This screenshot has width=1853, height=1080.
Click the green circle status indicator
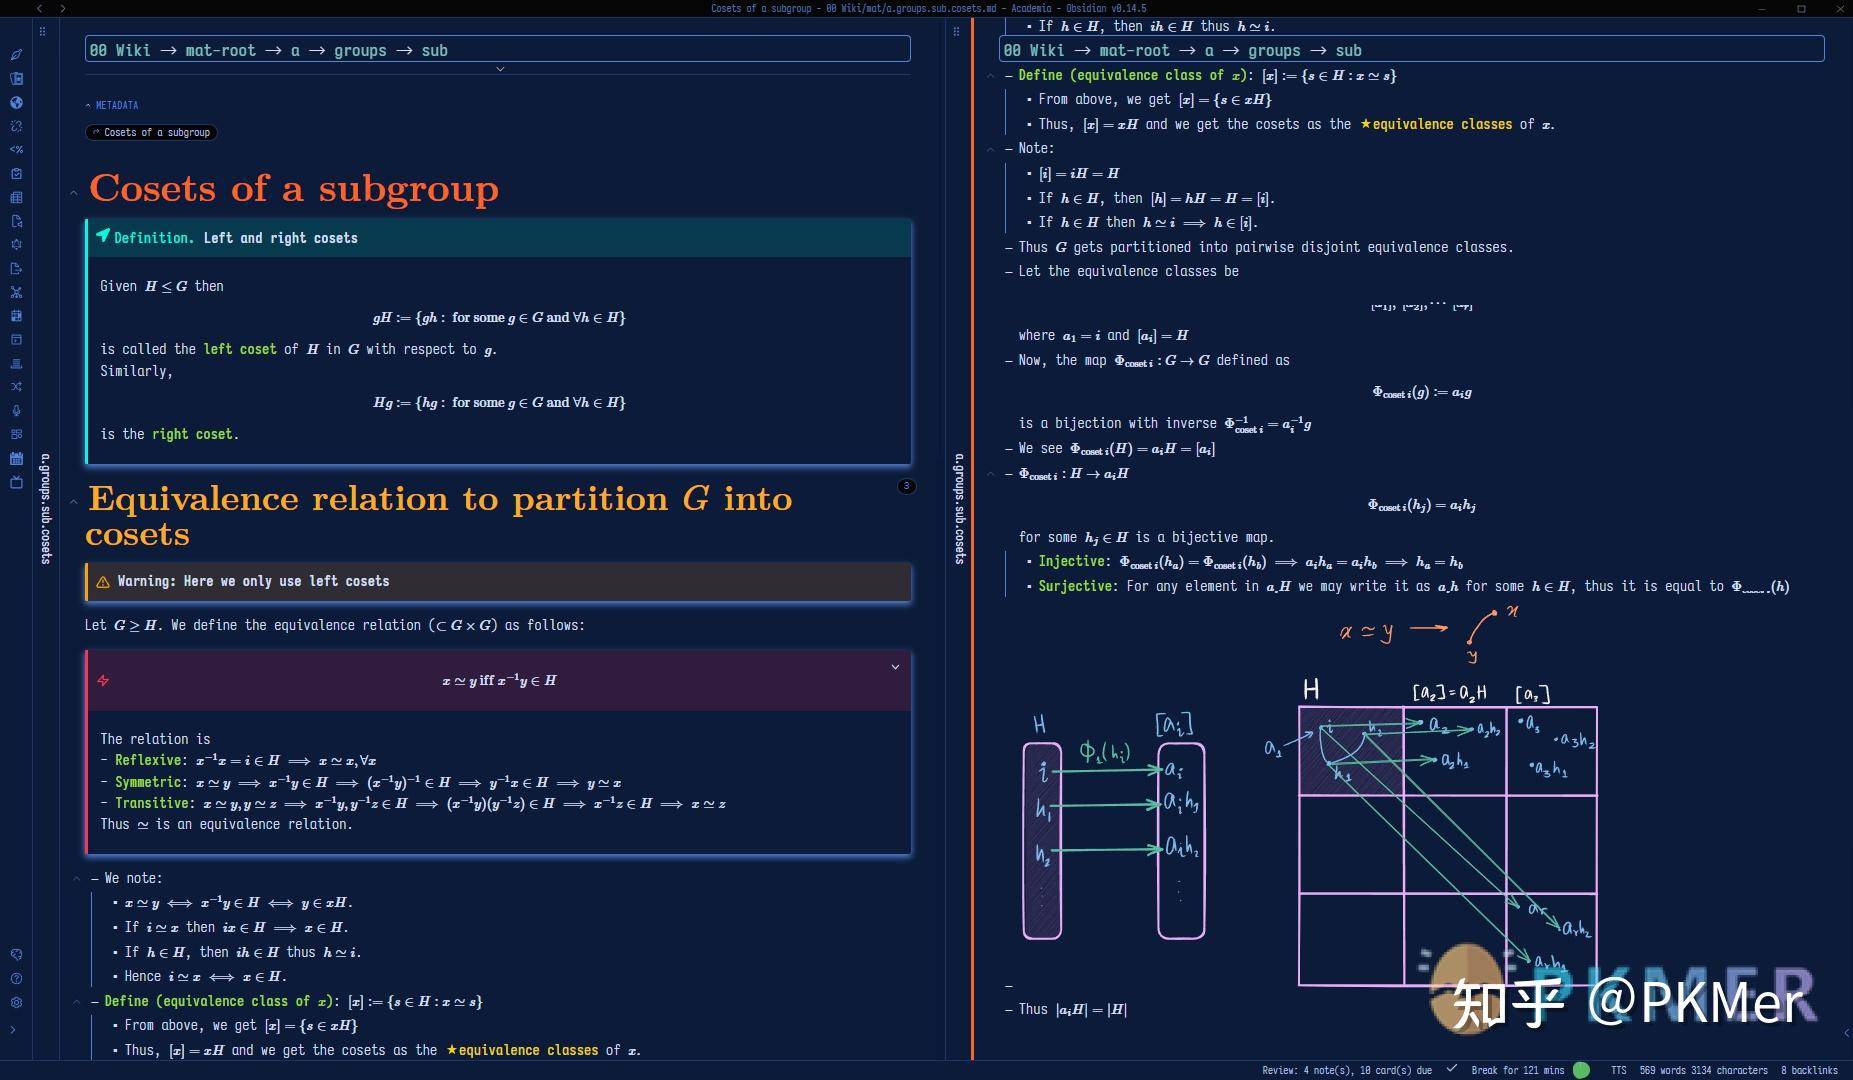(1581, 1070)
